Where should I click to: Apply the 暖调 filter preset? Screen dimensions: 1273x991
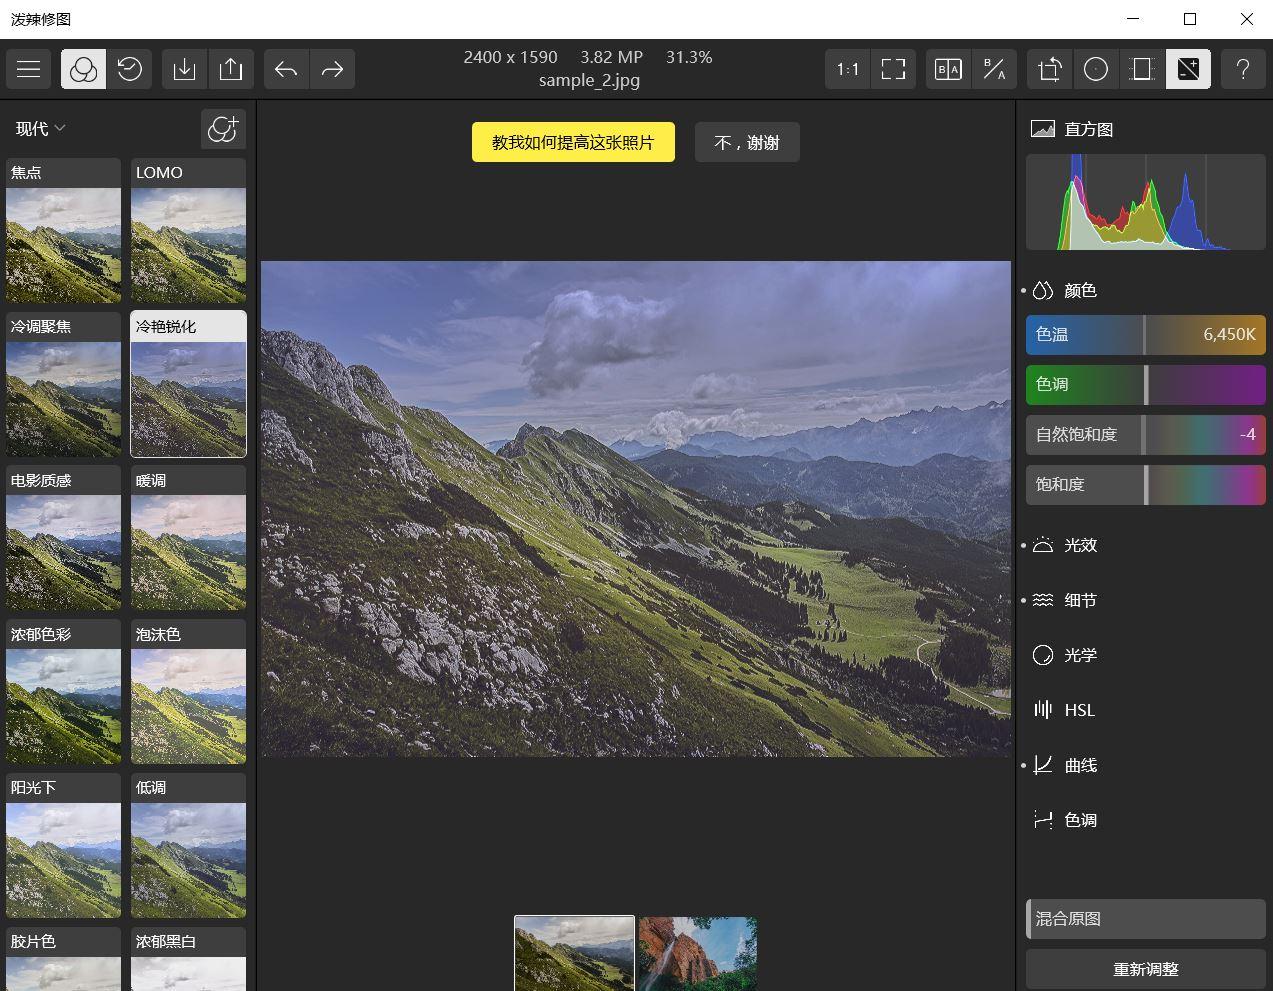(x=188, y=538)
